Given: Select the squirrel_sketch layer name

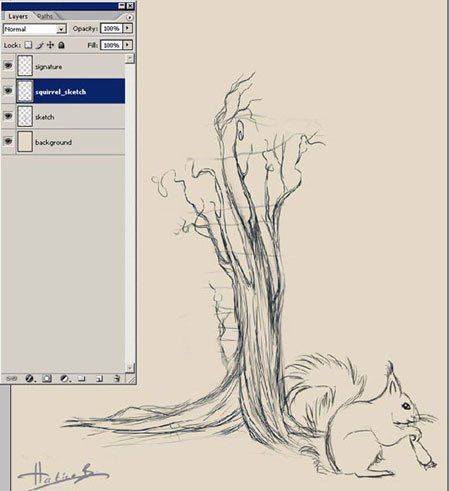Looking at the screenshot, I should pyautogui.click(x=61, y=92).
